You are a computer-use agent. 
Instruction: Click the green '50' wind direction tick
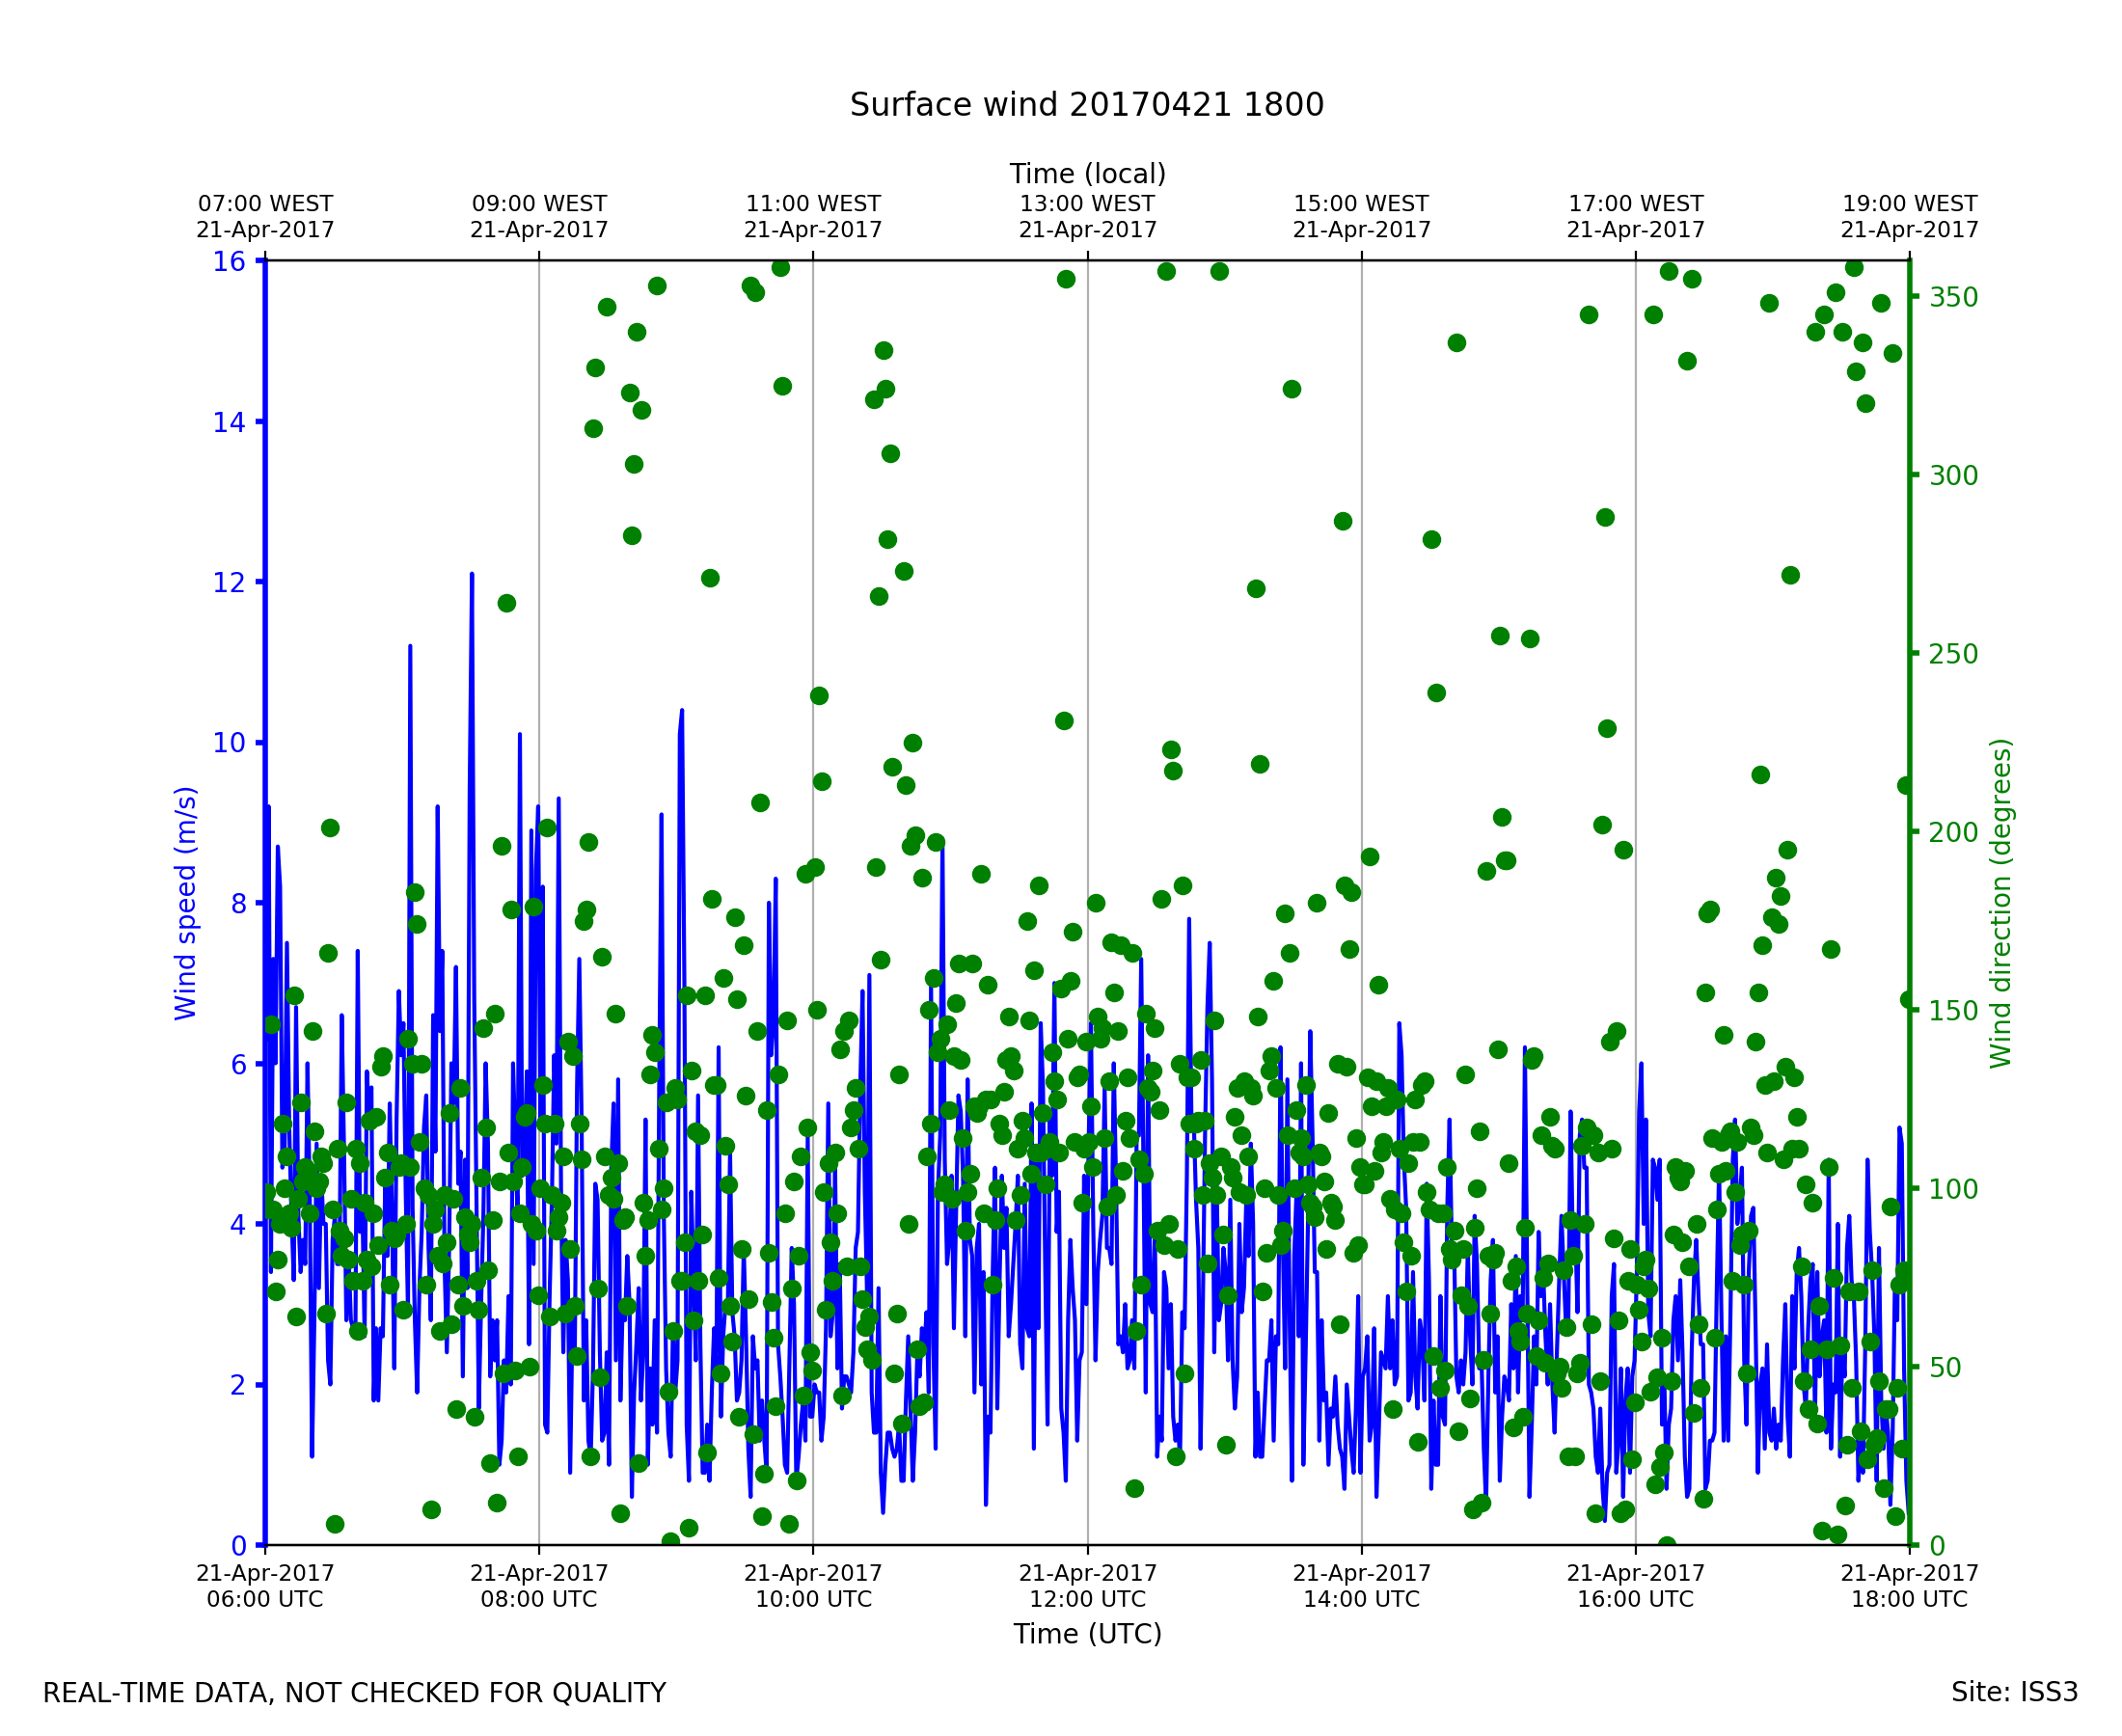tap(1945, 1368)
